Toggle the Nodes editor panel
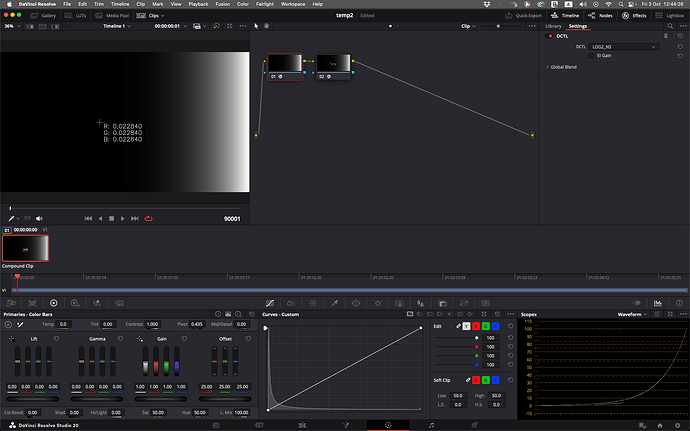This screenshot has height=431, width=690. (601, 16)
